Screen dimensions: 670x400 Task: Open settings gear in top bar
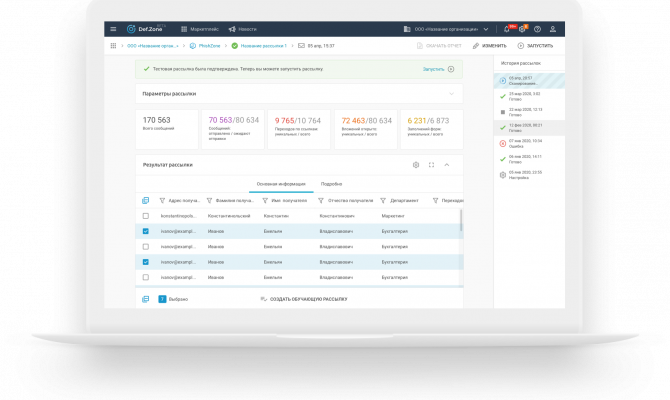[x=522, y=29]
